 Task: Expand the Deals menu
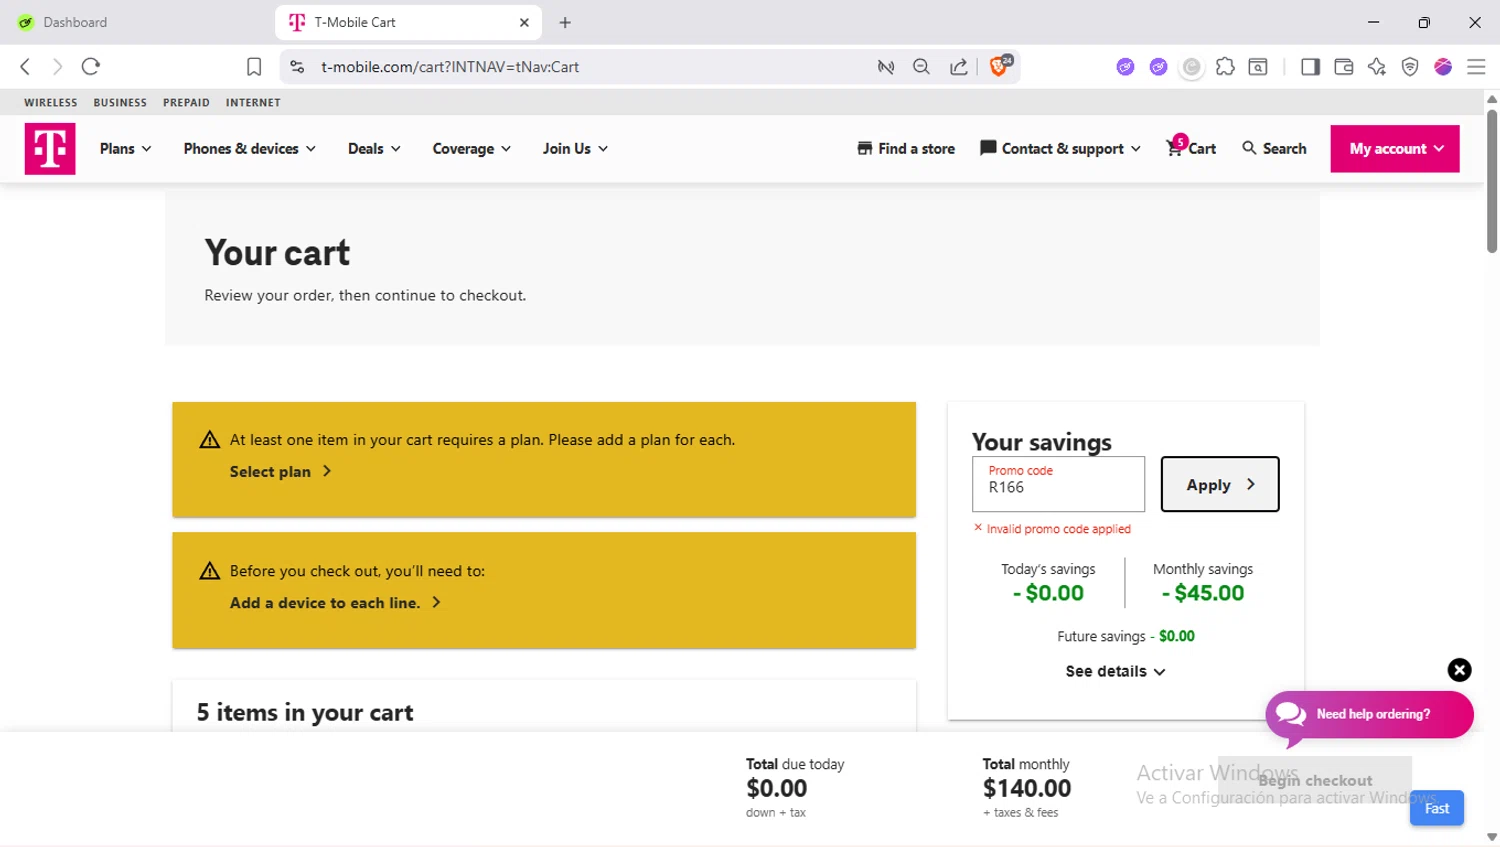point(375,148)
